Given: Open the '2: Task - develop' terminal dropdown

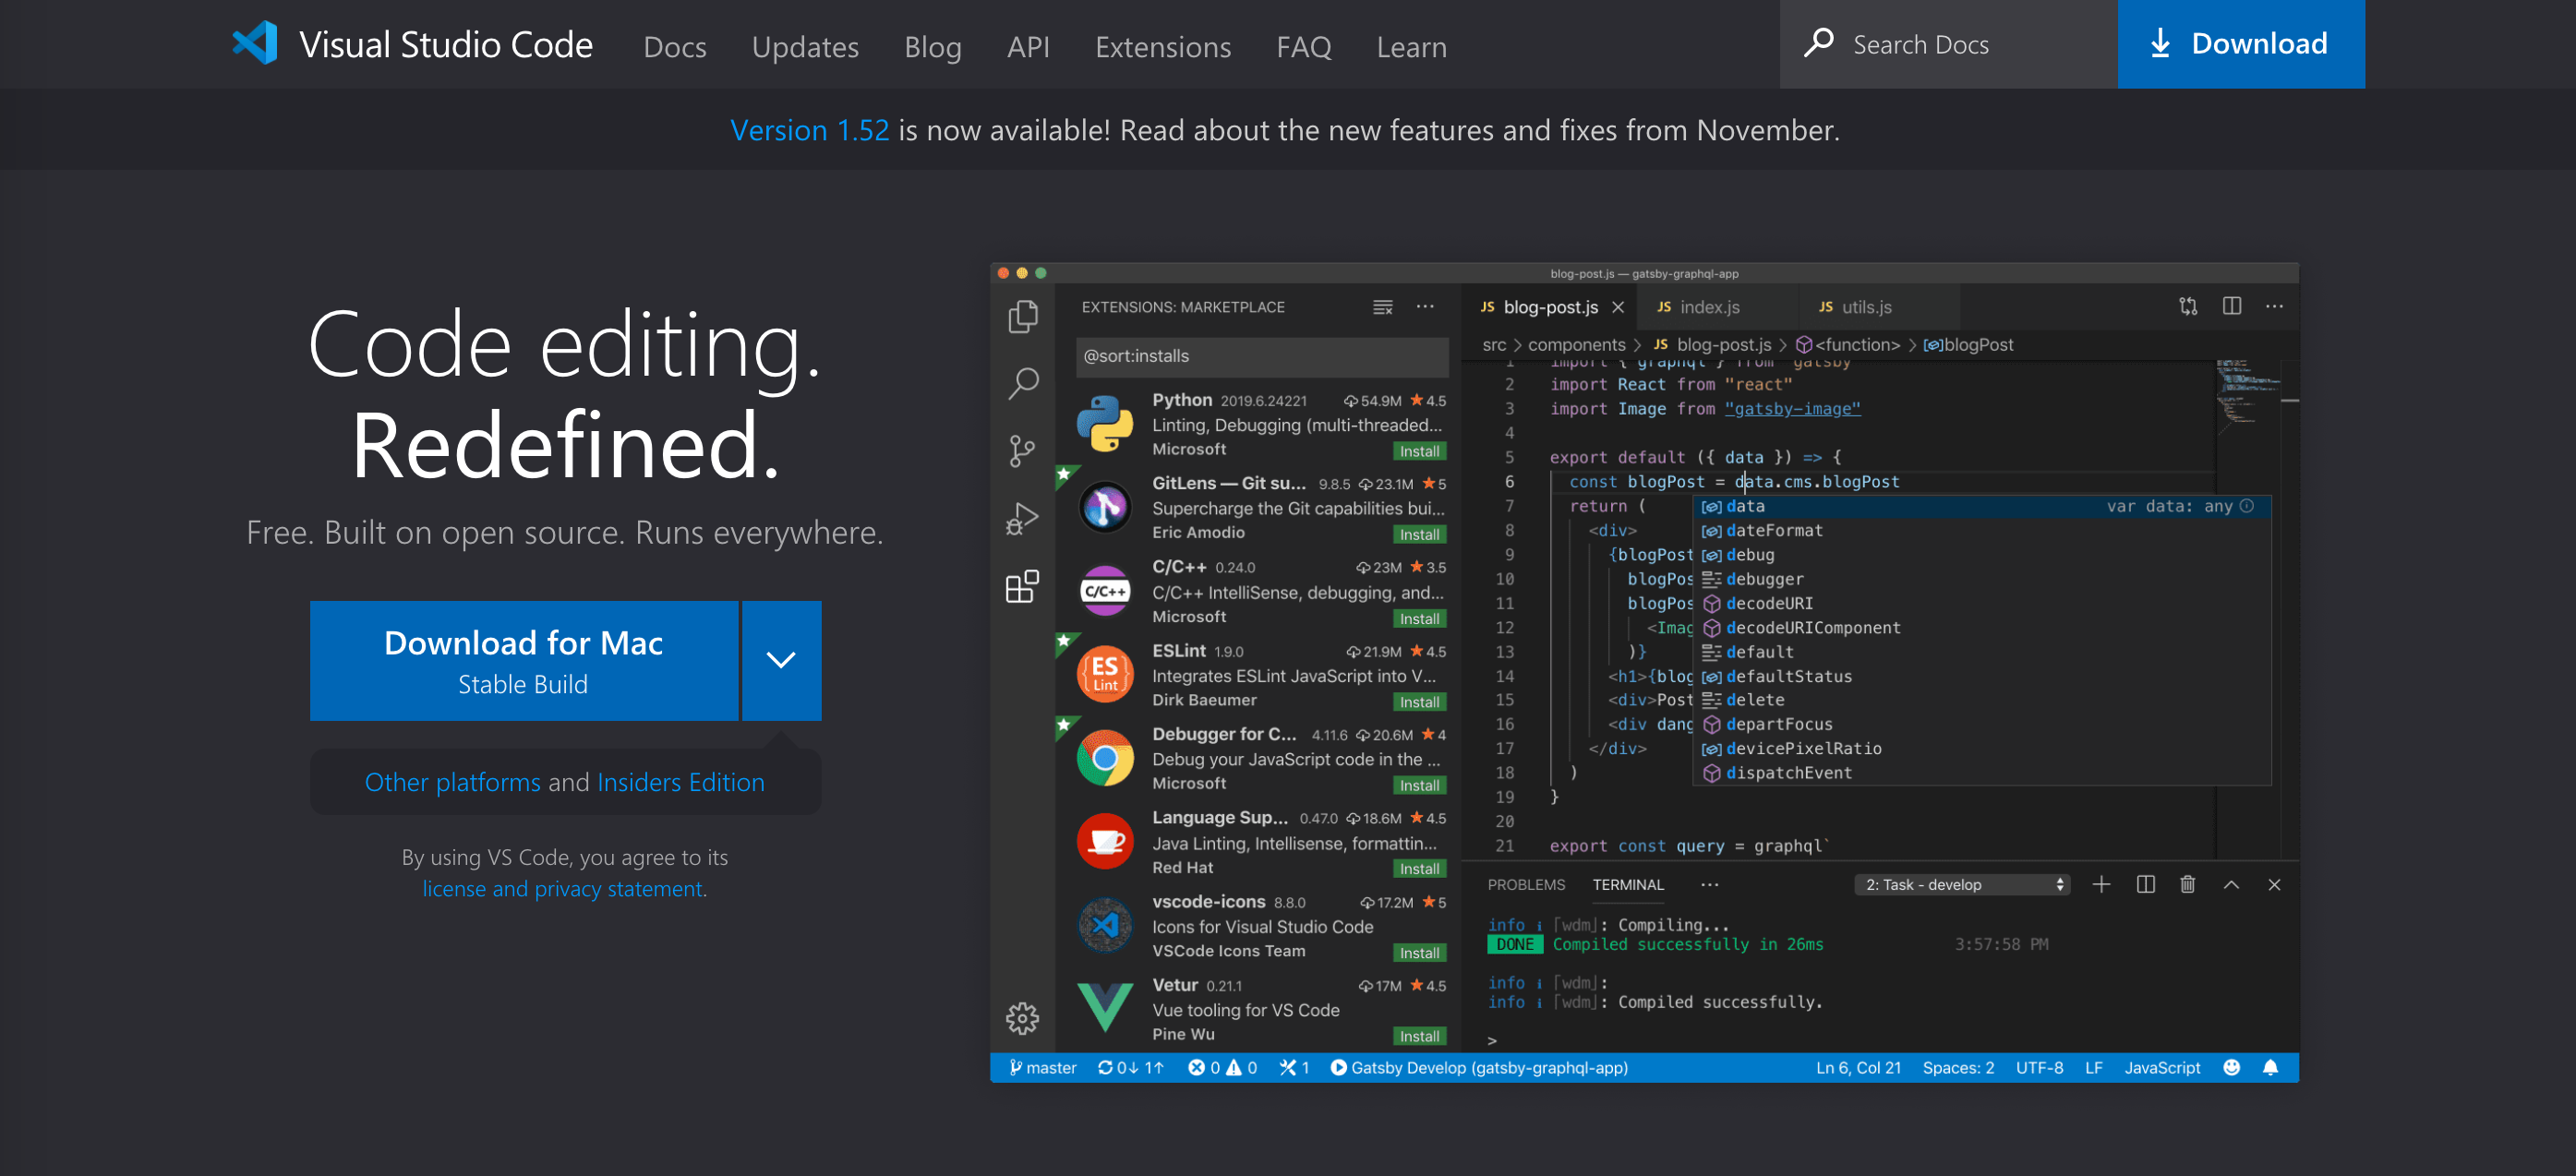Looking at the screenshot, I should tap(1962, 884).
